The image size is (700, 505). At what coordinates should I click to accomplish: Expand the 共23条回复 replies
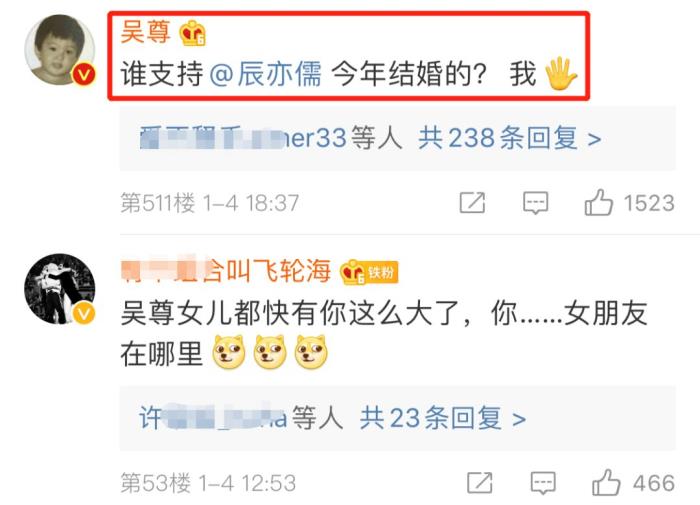click(442, 418)
